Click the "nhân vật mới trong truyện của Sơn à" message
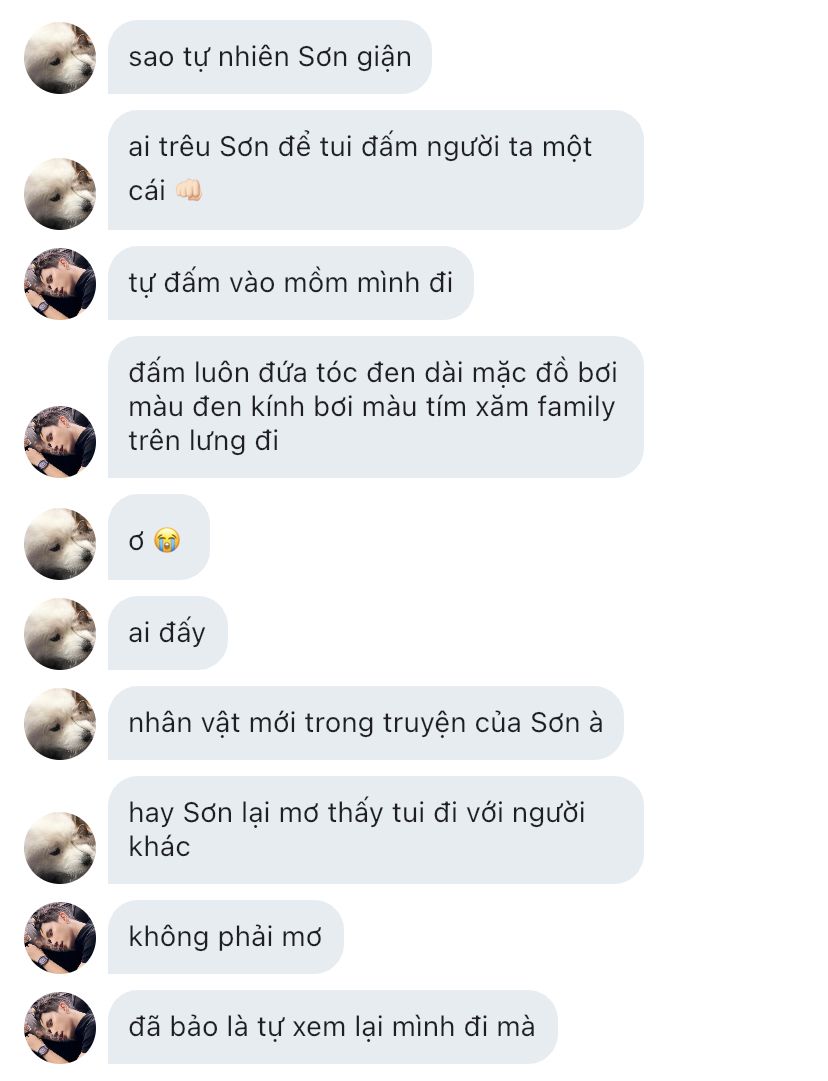The image size is (828, 1081). (x=365, y=724)
